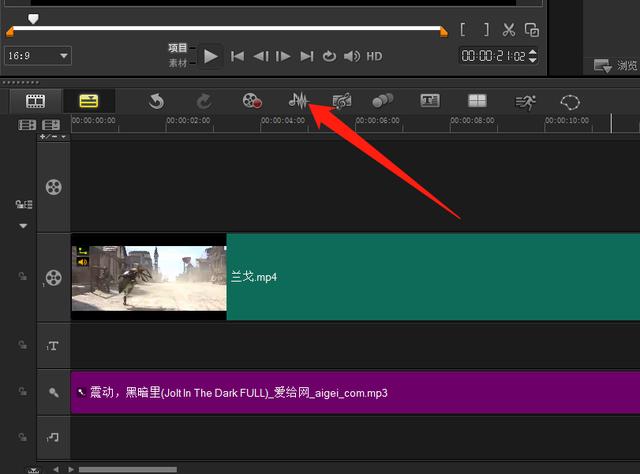Open the Subtitle Editor icon

coord(430,101)
